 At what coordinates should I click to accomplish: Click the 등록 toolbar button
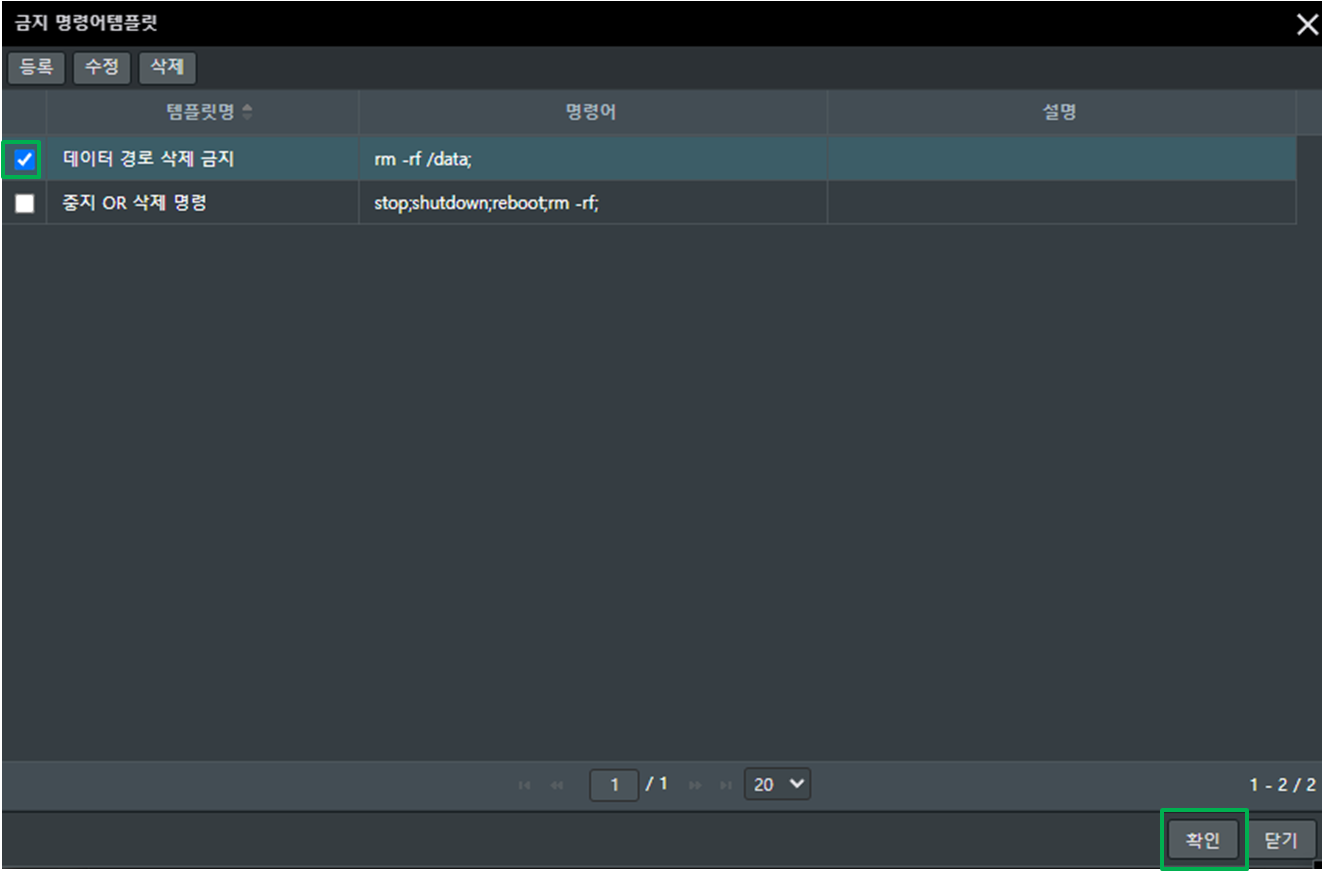[36, 68]
